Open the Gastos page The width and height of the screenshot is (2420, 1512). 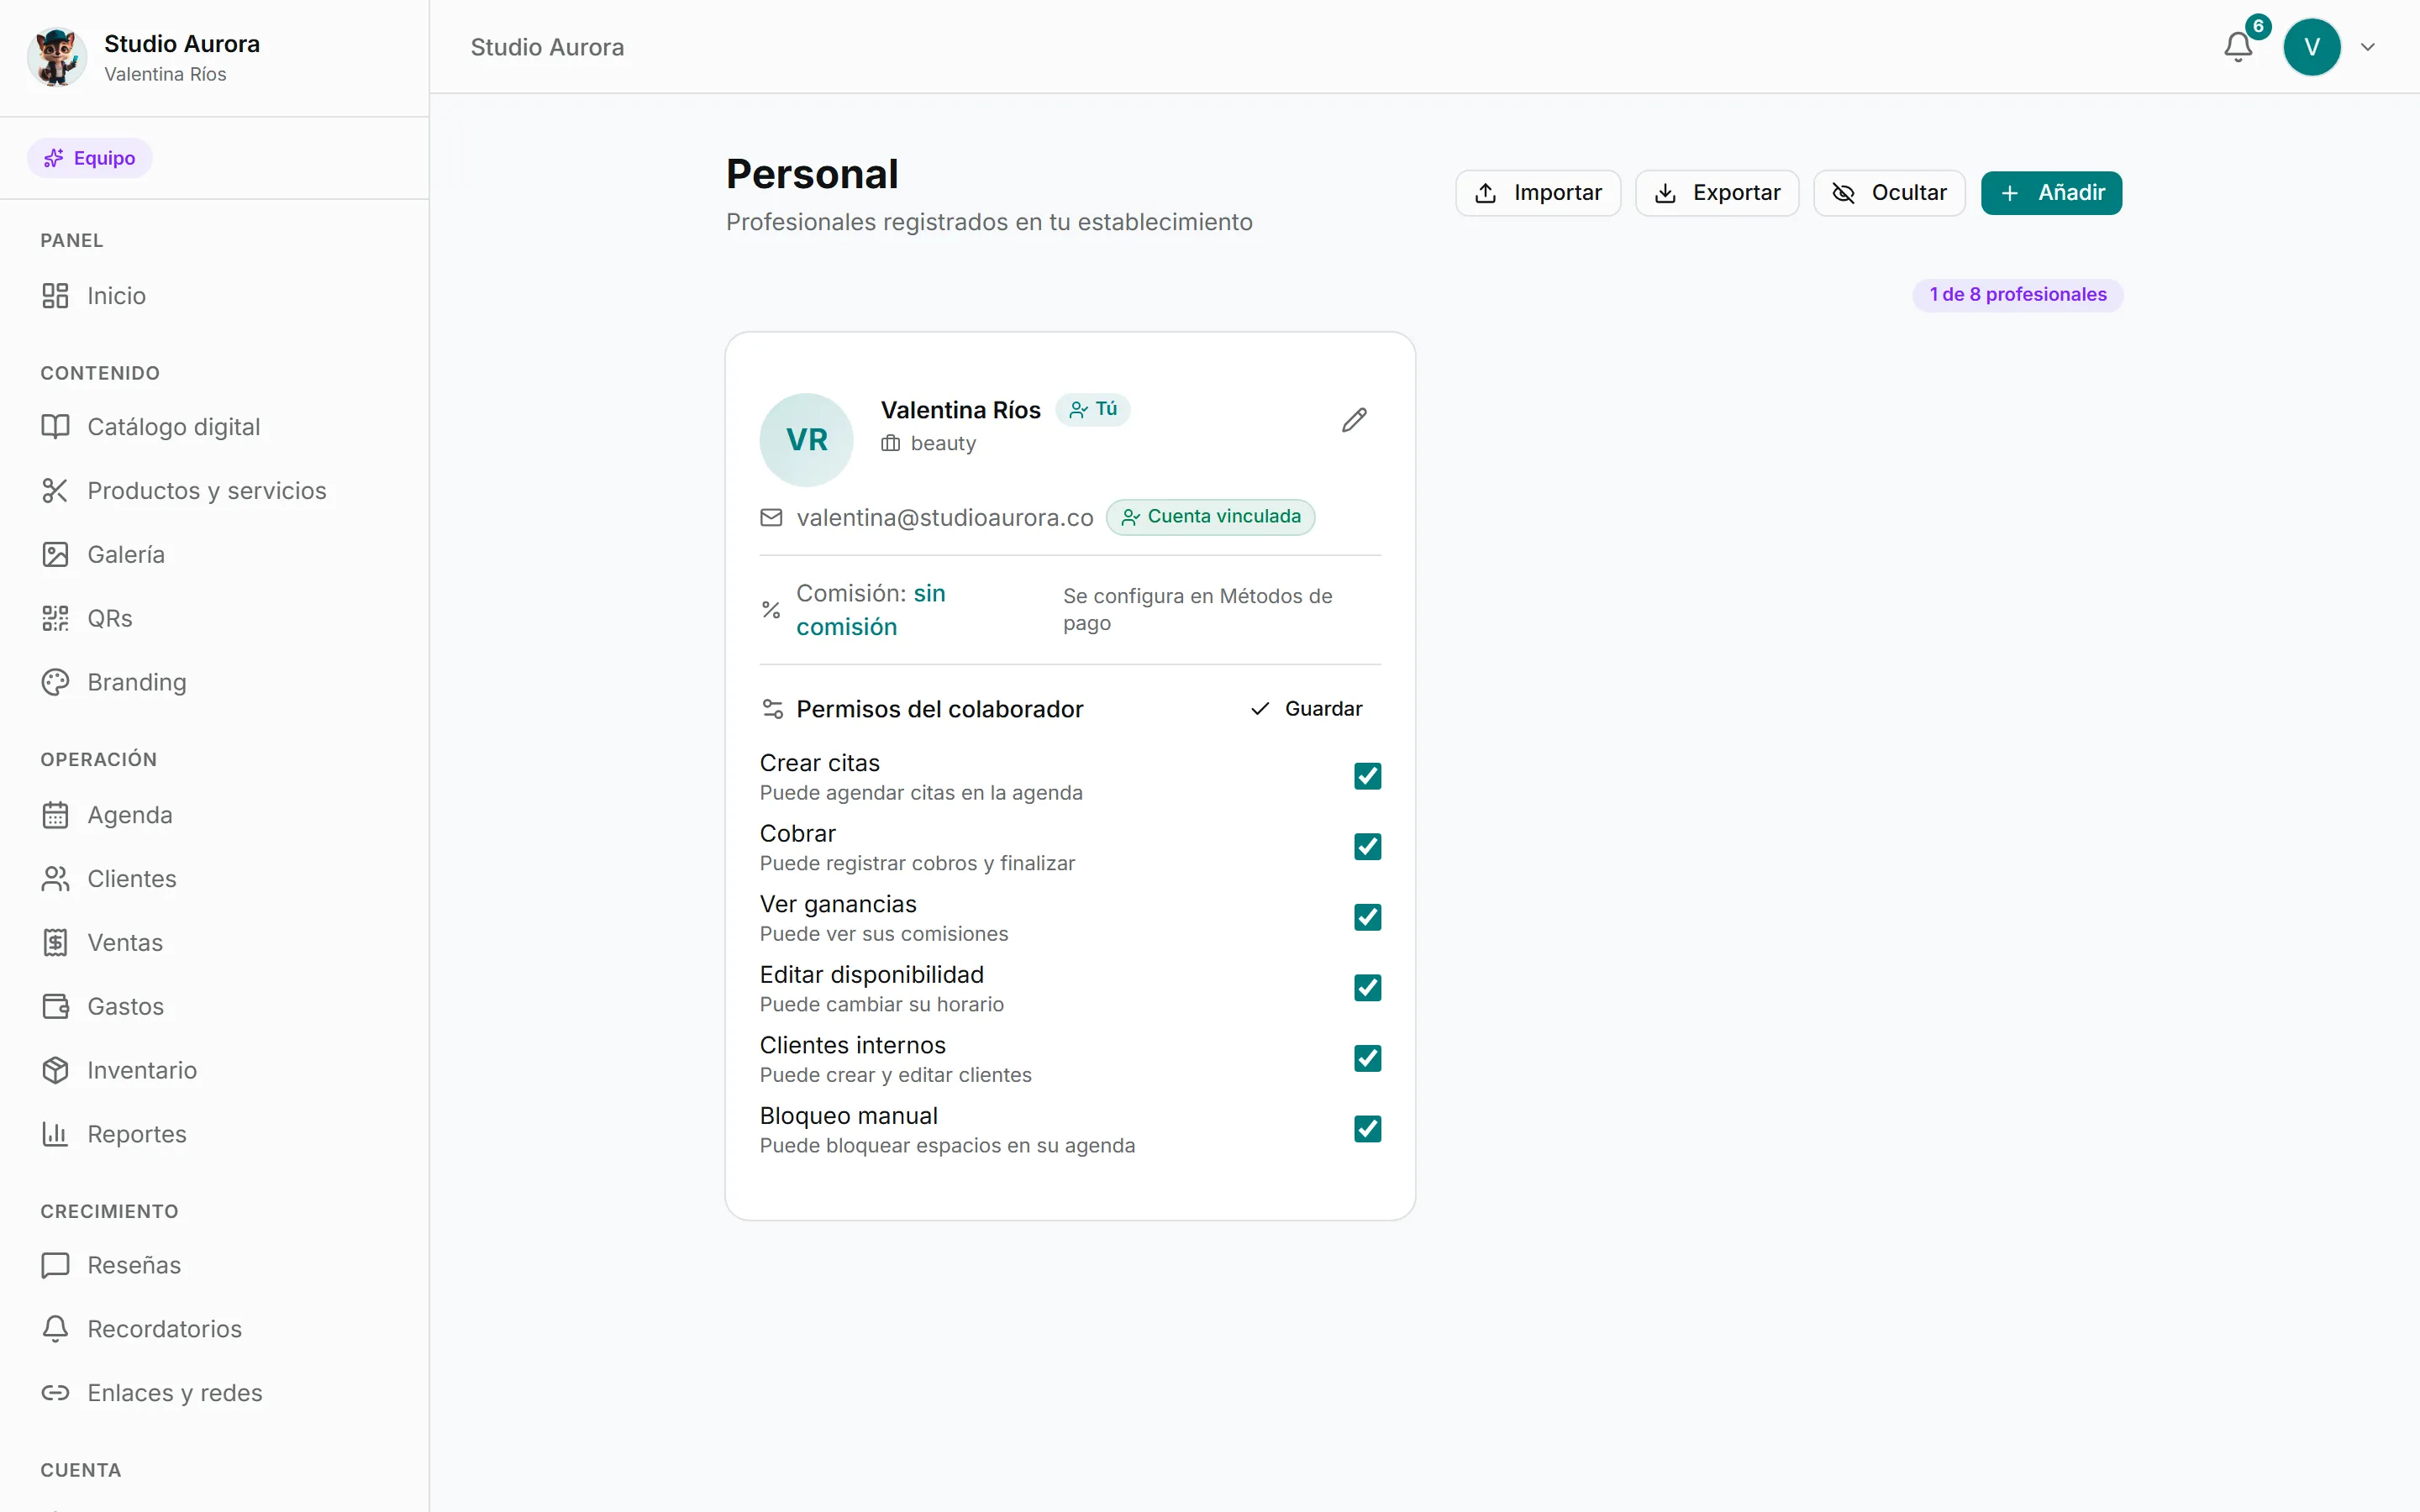tap(214, 1007)
